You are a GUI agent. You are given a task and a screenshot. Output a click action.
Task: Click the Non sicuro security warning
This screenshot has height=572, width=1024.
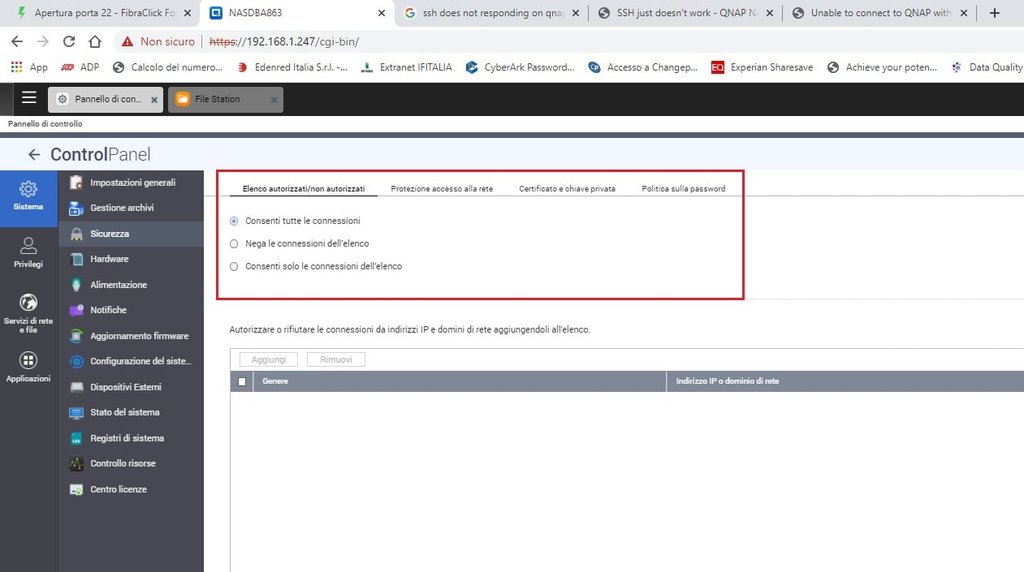point(158,41)
